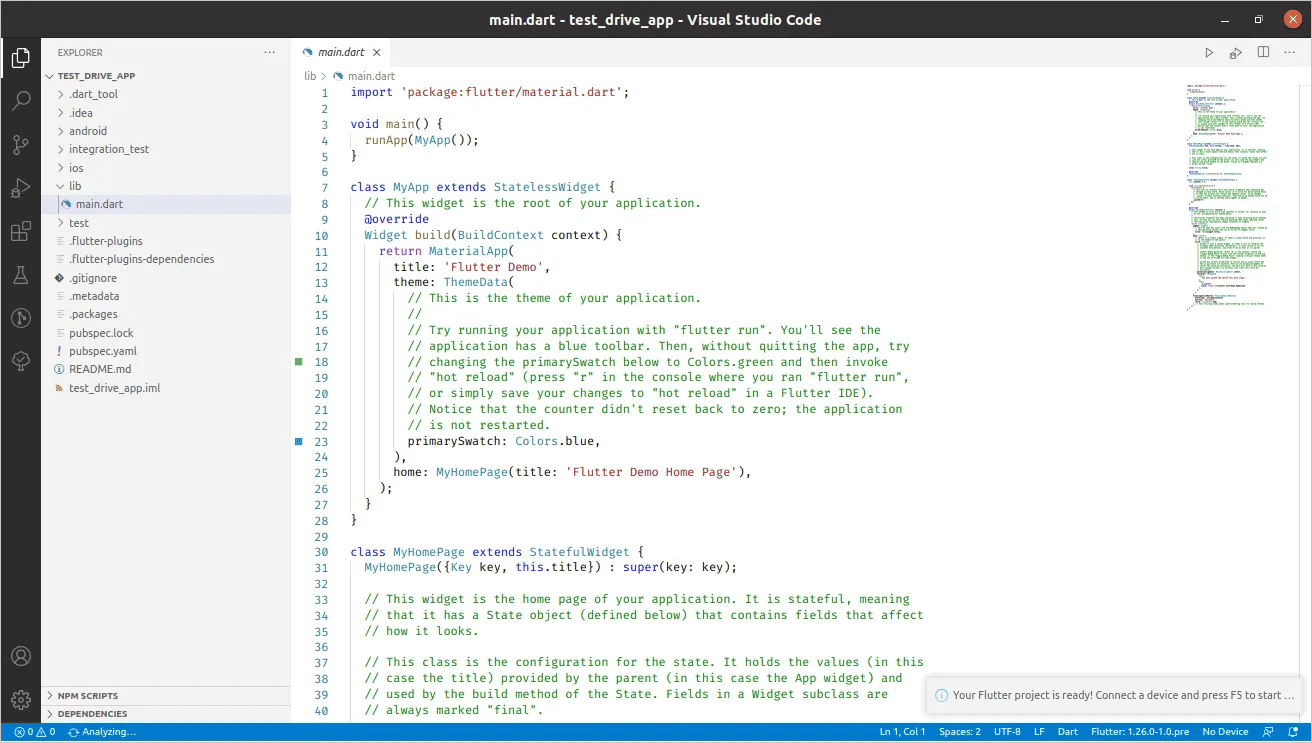Collapse the TEST_DRIVE_APP root folder

point(52,76)
